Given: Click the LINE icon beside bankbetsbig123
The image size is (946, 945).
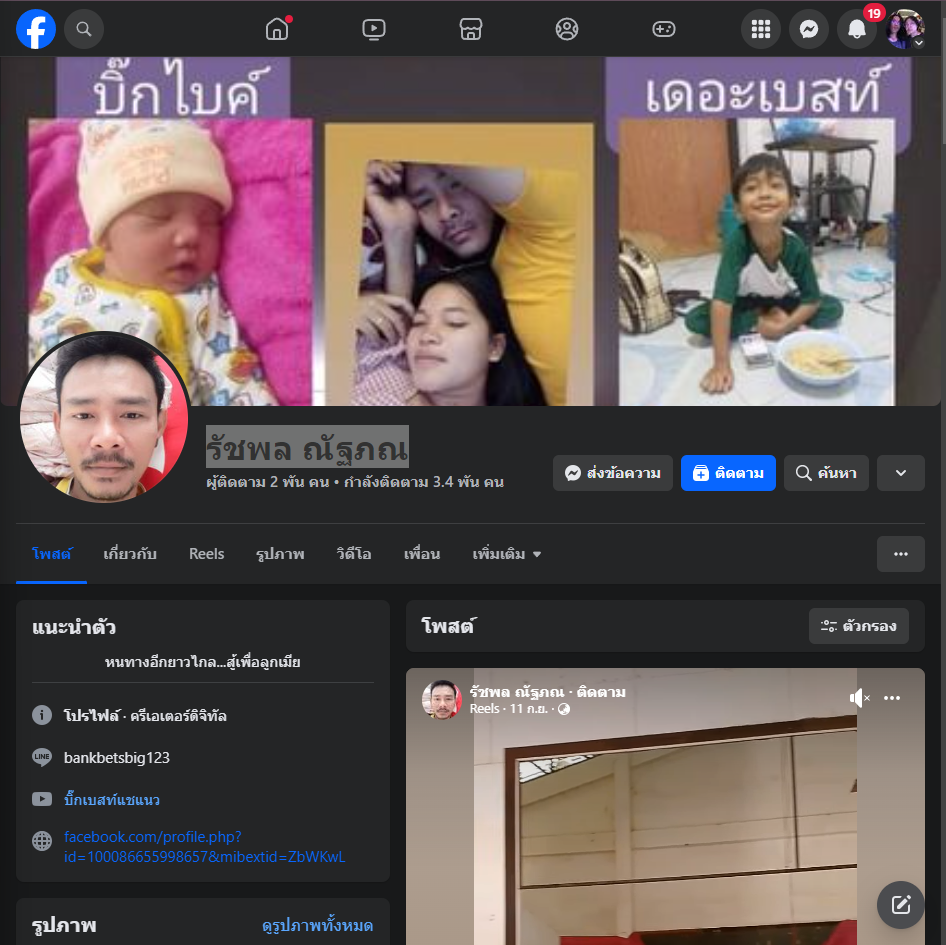Looking at the screenshot, I should pos(42,758).
